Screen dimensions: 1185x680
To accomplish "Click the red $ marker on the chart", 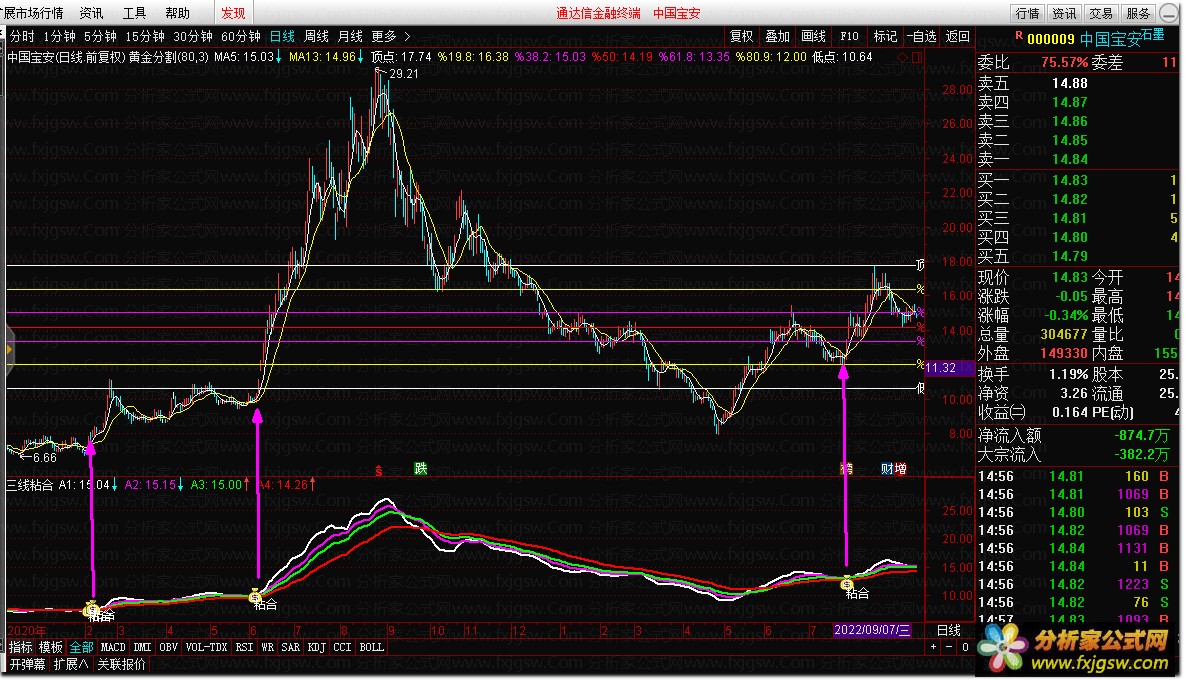I will pyautogui.click(x=379, y=471).
